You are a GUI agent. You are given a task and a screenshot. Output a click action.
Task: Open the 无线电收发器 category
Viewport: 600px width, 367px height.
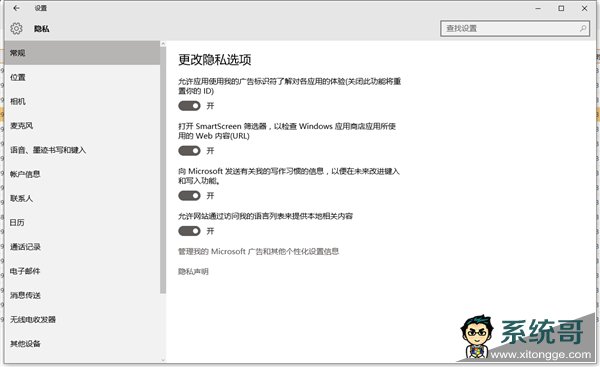(x=82, y=319)
